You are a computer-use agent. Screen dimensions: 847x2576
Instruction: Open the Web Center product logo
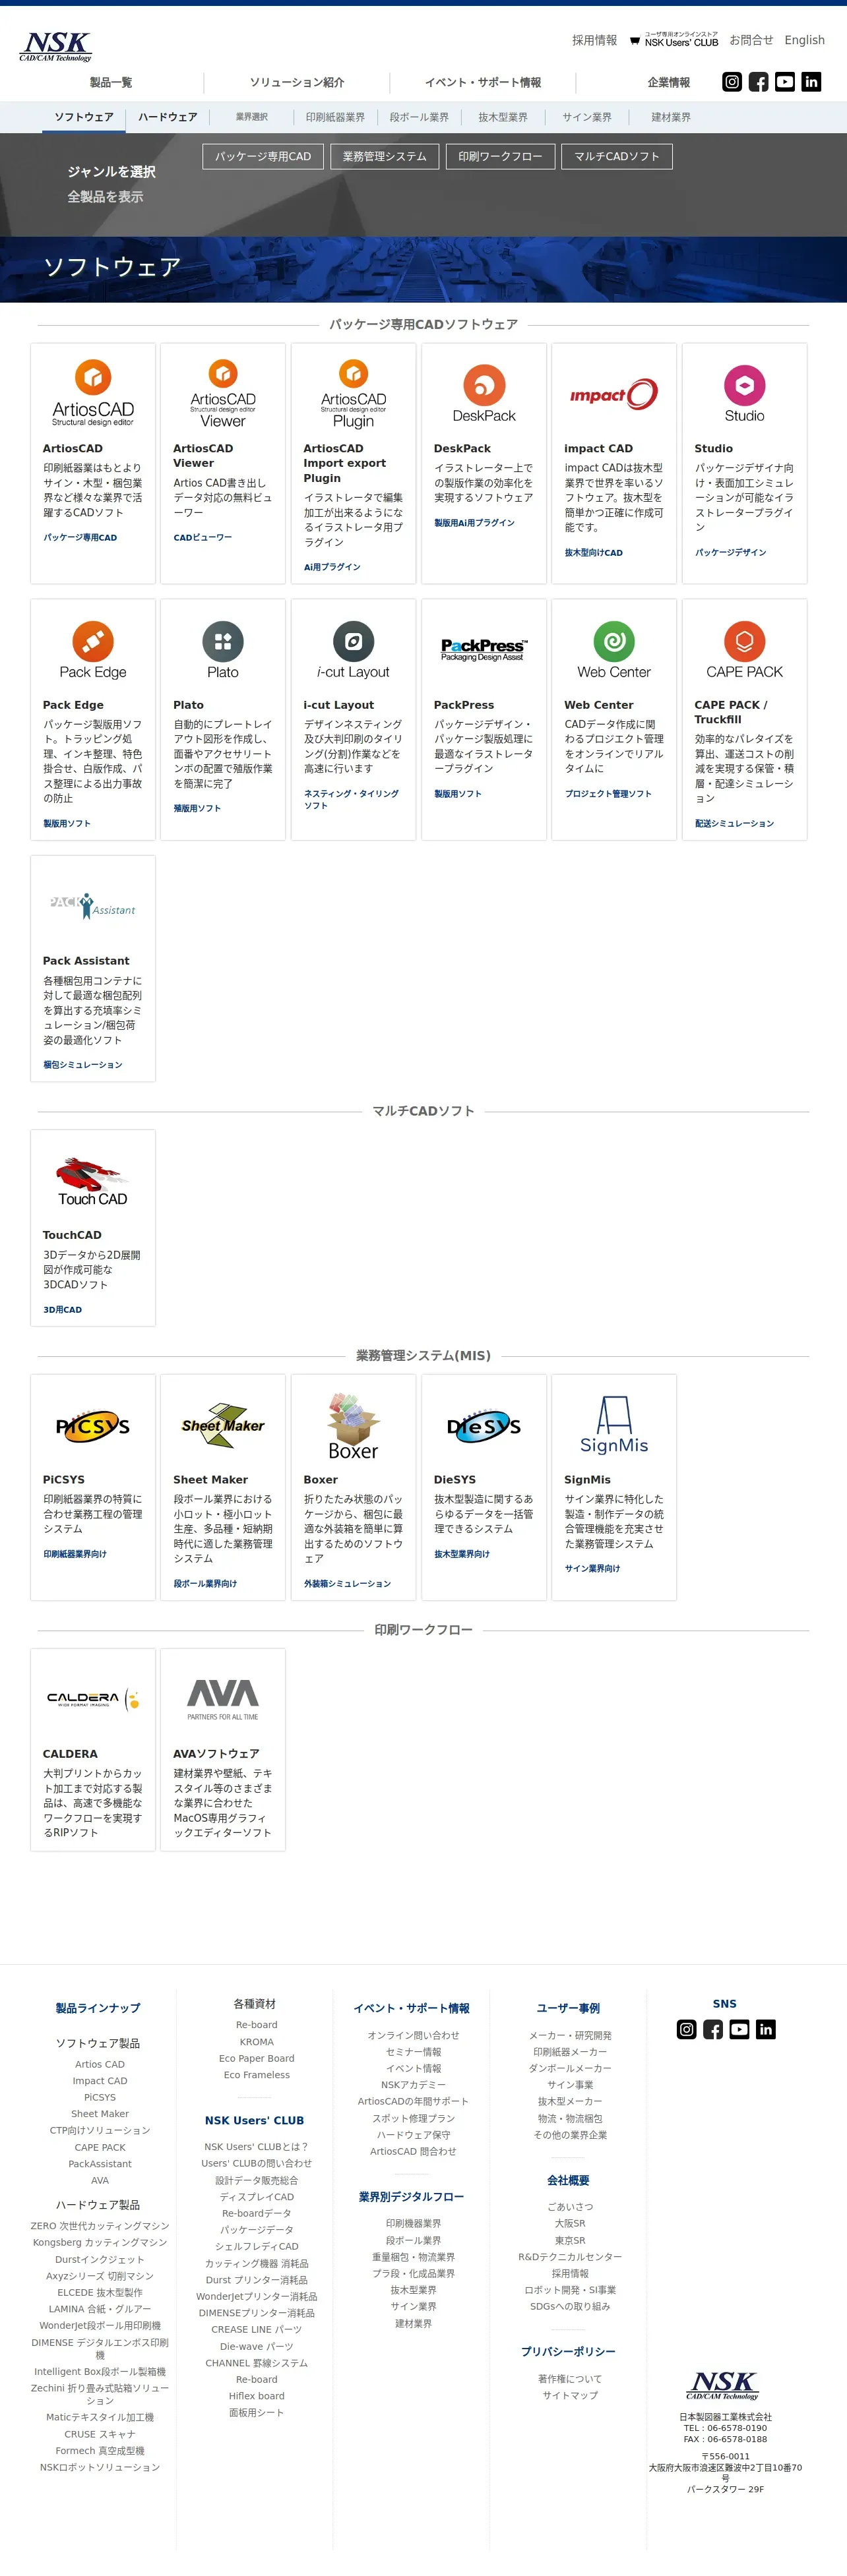pos(614,650)
